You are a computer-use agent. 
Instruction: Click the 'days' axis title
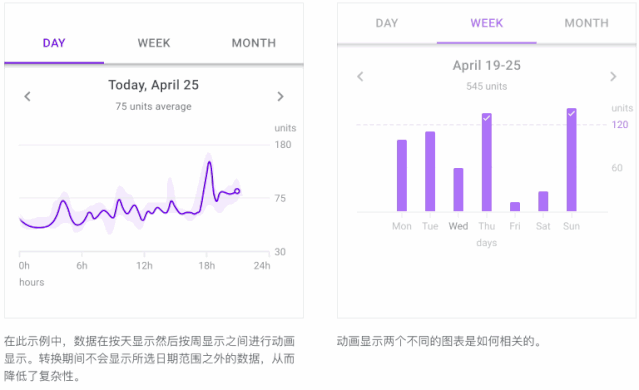point(487,243)
